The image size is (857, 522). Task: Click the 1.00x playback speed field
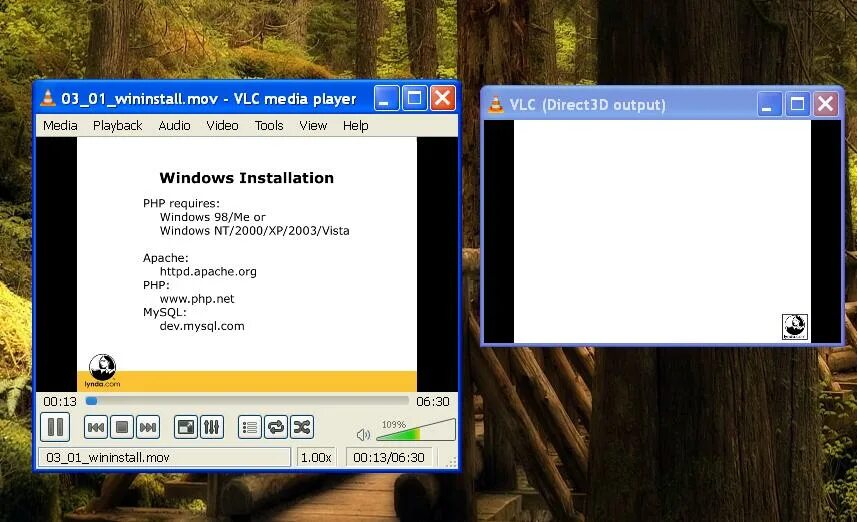[x=316, y=458]
